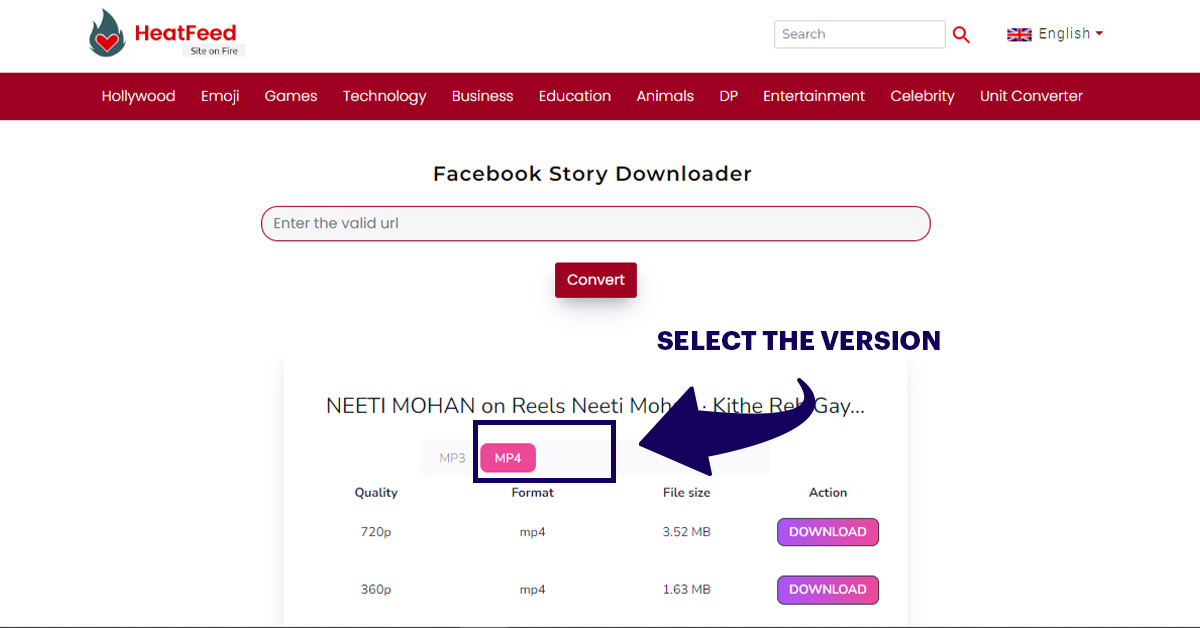Click the 3.52 MB file size

pyautogui.click(x=687, y=532)
